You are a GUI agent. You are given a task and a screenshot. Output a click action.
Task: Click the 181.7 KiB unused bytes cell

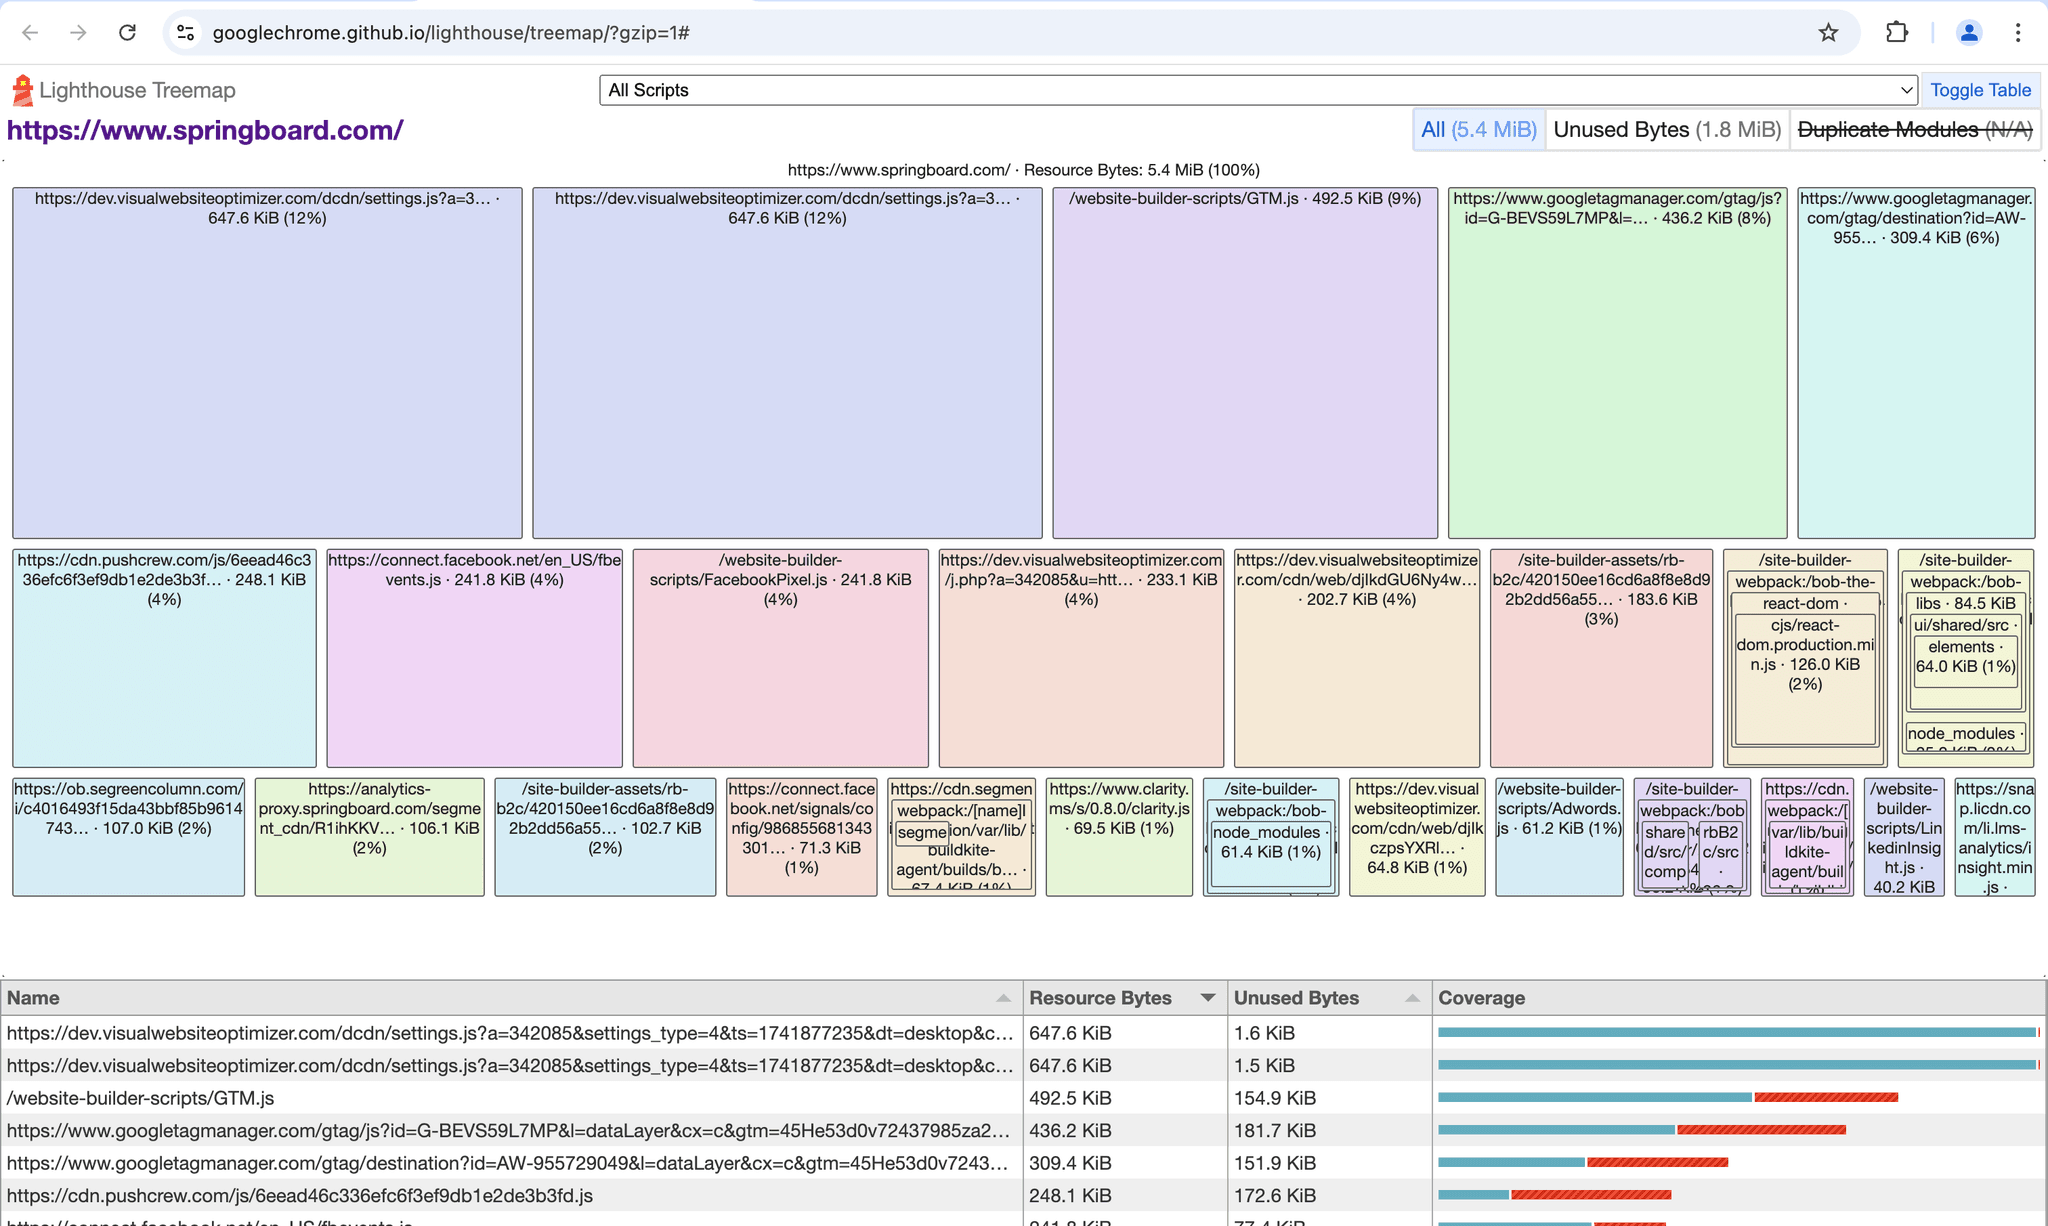point(1329,1131)
